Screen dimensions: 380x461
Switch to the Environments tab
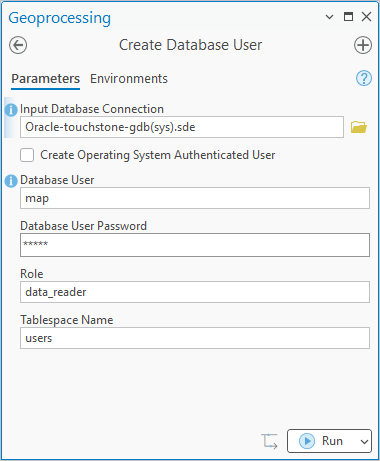129,79
